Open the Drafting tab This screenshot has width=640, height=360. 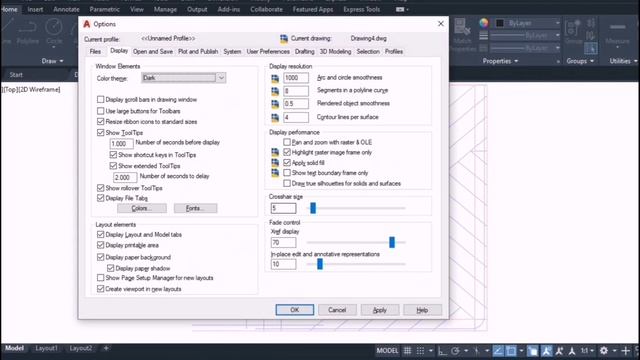[304, 51]
